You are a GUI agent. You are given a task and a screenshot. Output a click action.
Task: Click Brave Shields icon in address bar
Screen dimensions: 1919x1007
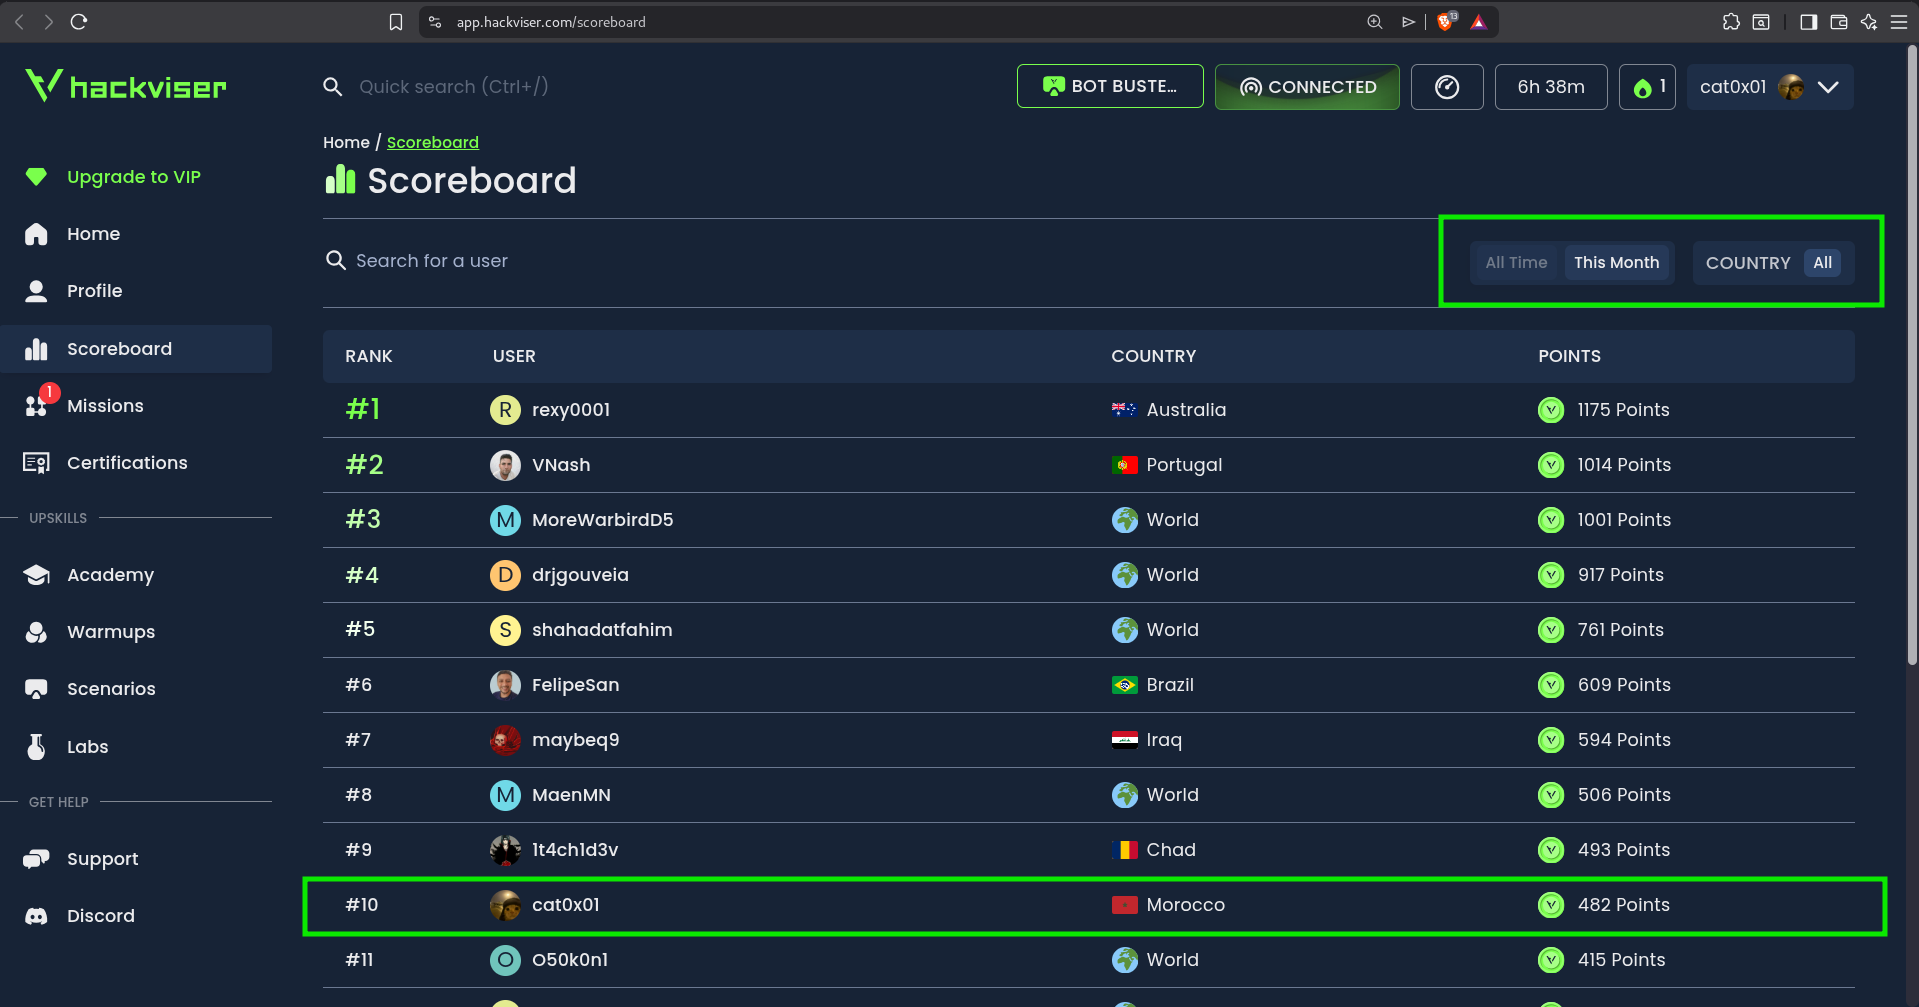(1447, 22)
